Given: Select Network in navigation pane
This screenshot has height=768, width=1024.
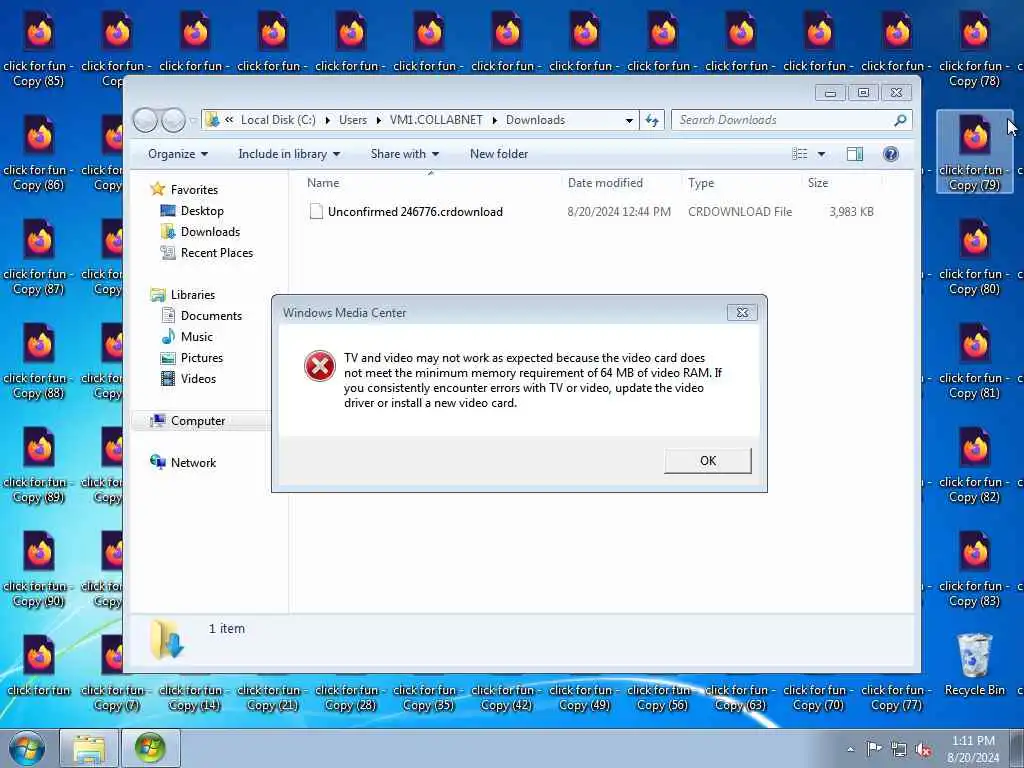Looking at the screenshot, I should [193, 462].
